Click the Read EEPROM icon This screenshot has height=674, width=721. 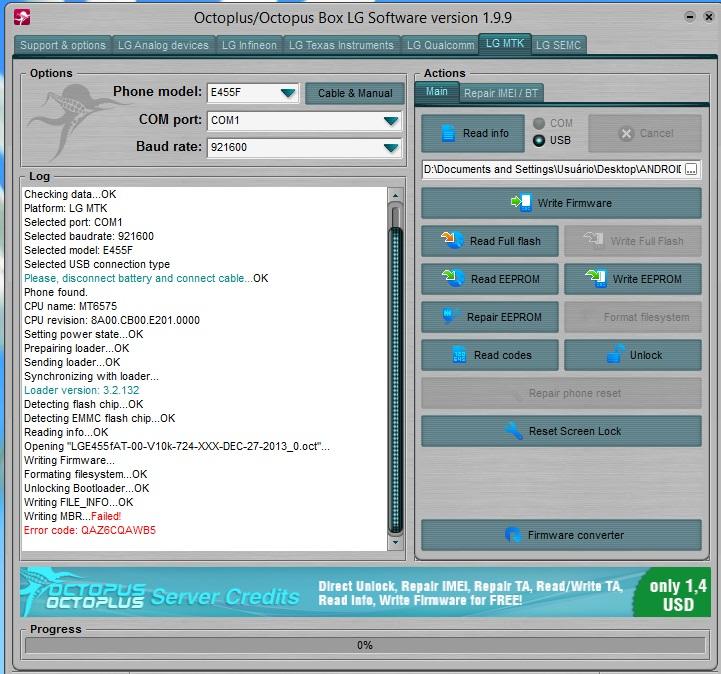click(x=452, y=278)
